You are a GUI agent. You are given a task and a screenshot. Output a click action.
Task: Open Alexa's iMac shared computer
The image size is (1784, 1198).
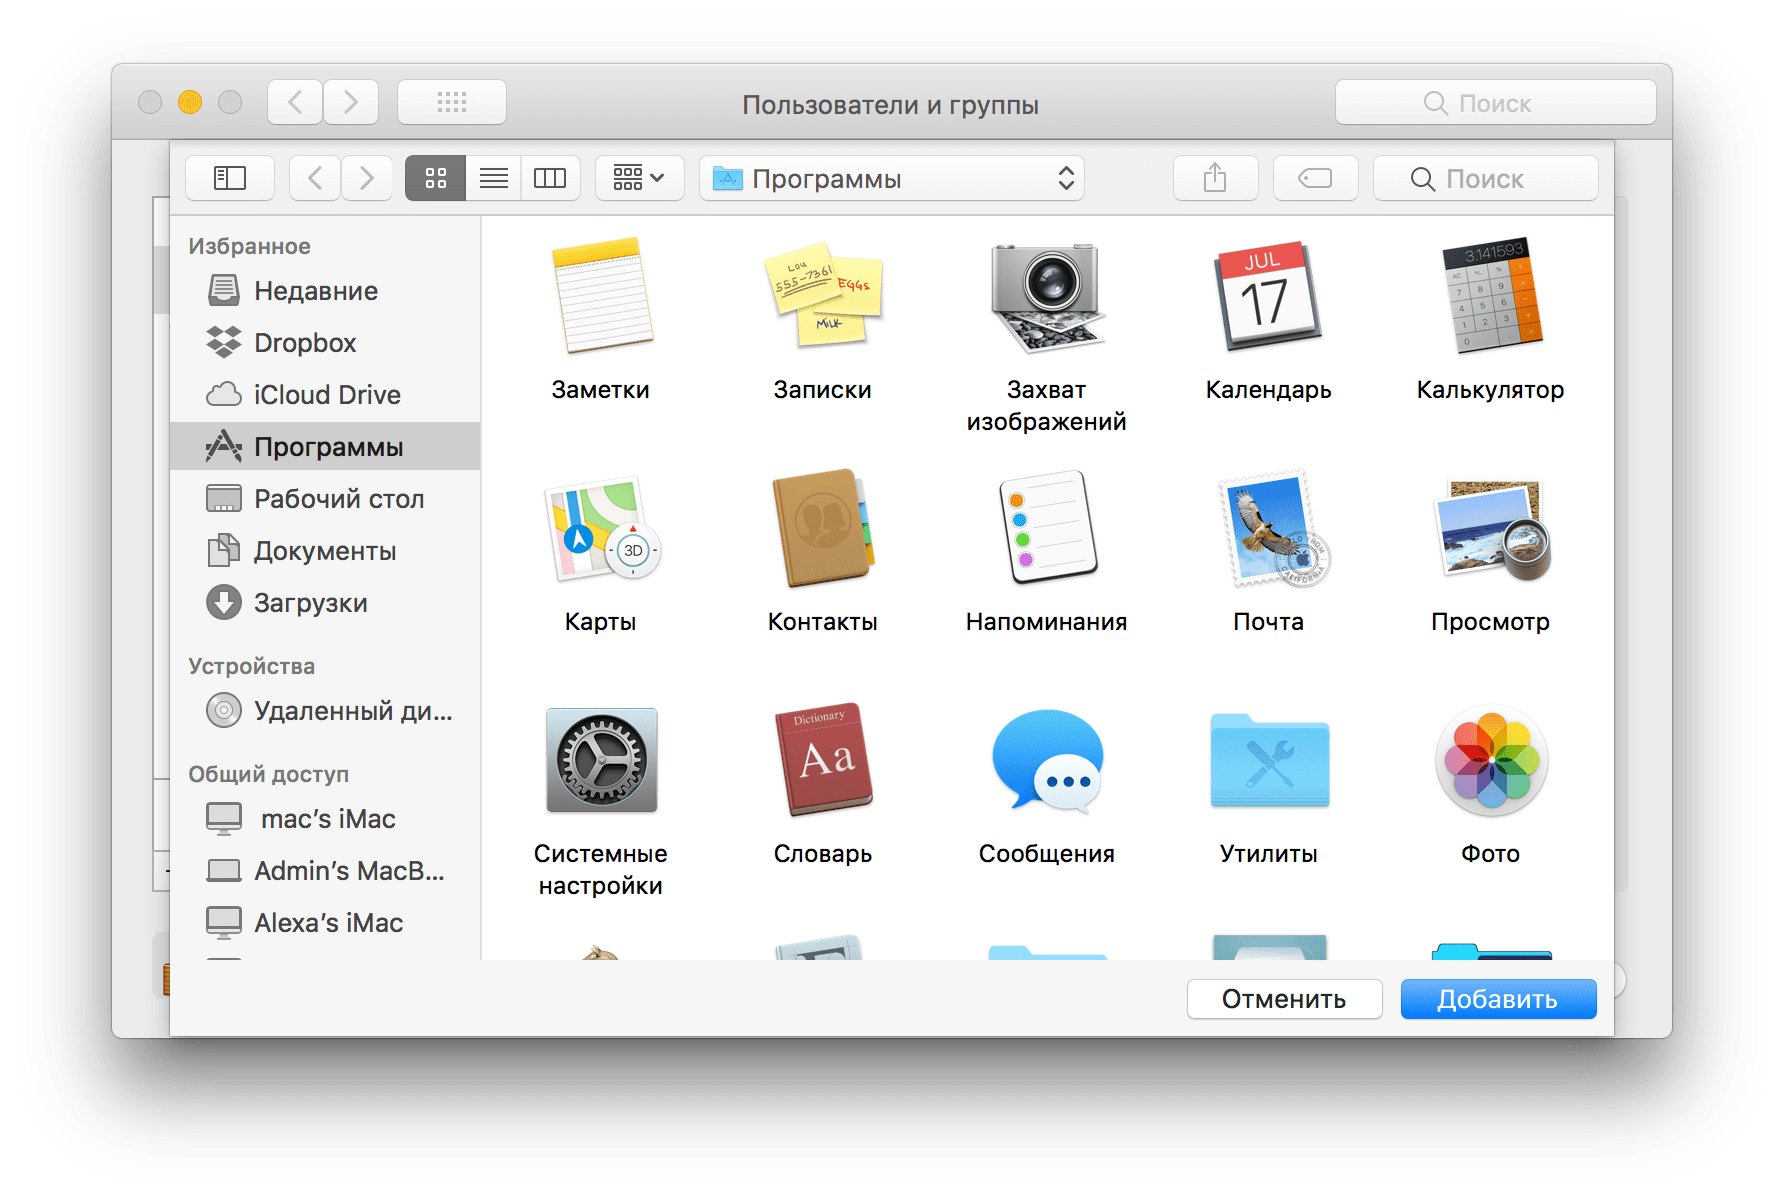click(x=325, y=922)
